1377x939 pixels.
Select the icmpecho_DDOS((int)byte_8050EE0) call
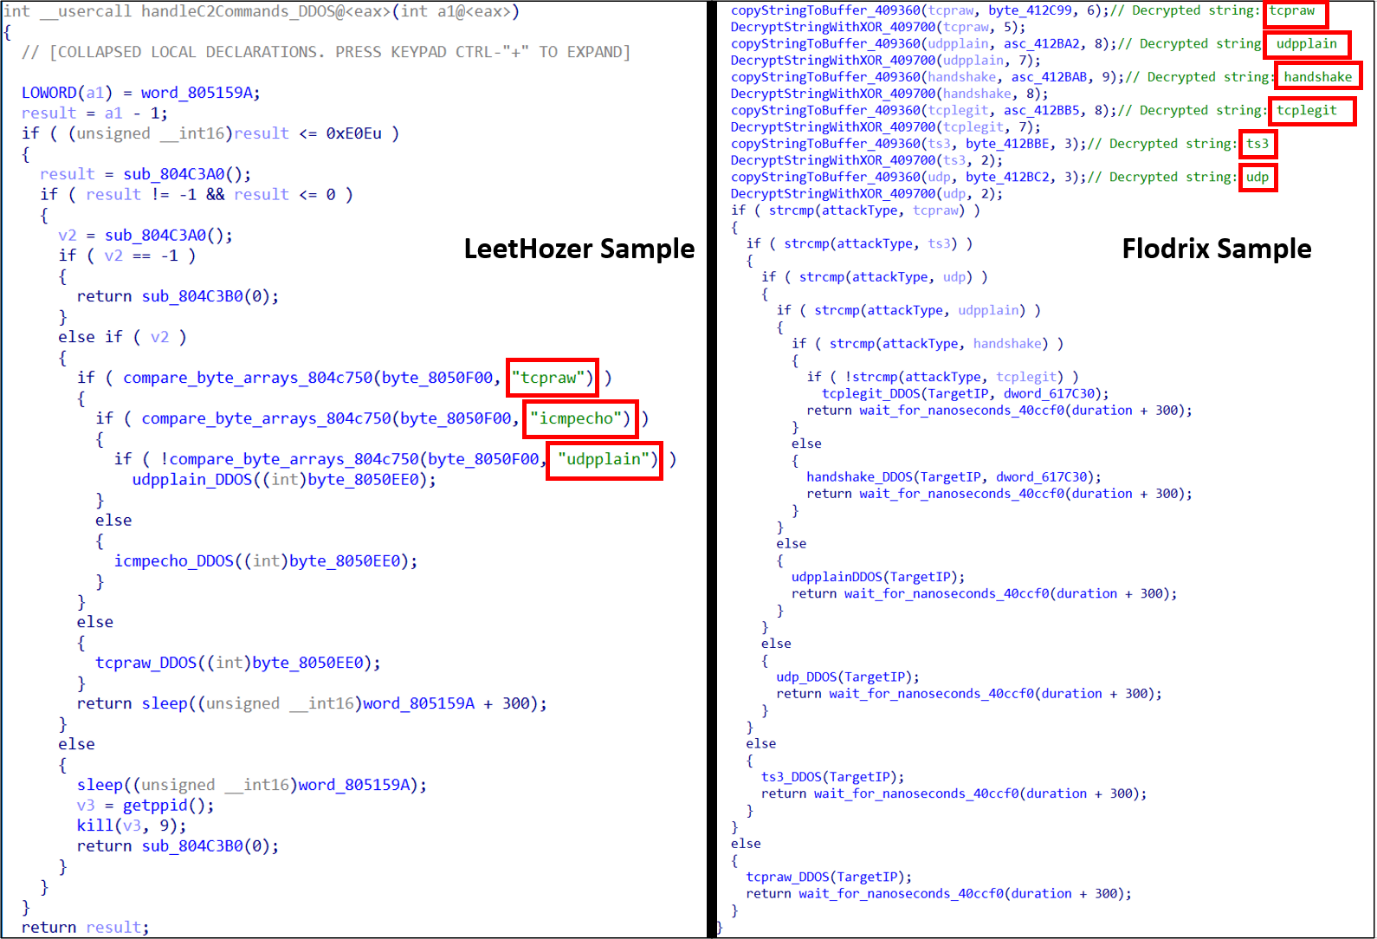click(266, 561)
